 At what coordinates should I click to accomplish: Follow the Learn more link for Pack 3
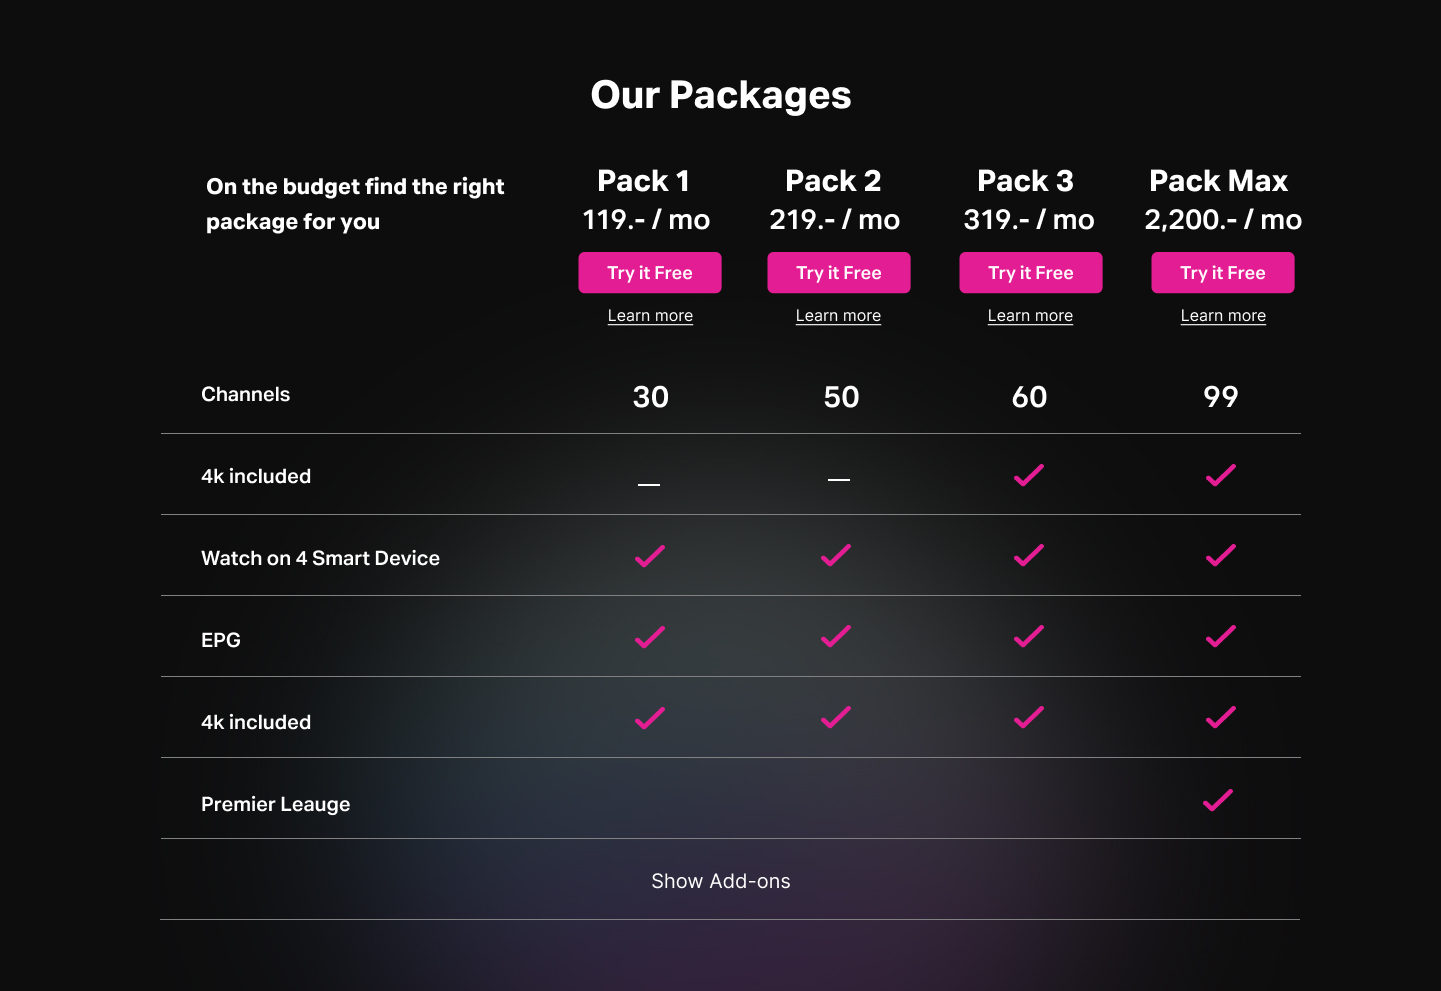[x=1030, y=316]
